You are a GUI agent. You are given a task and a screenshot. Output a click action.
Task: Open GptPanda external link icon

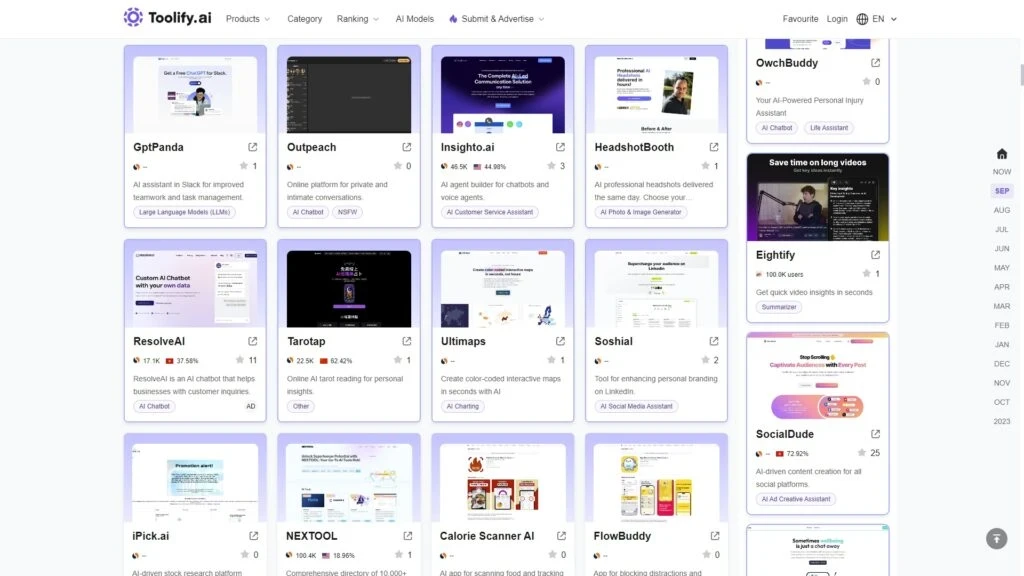click(253, 147)
